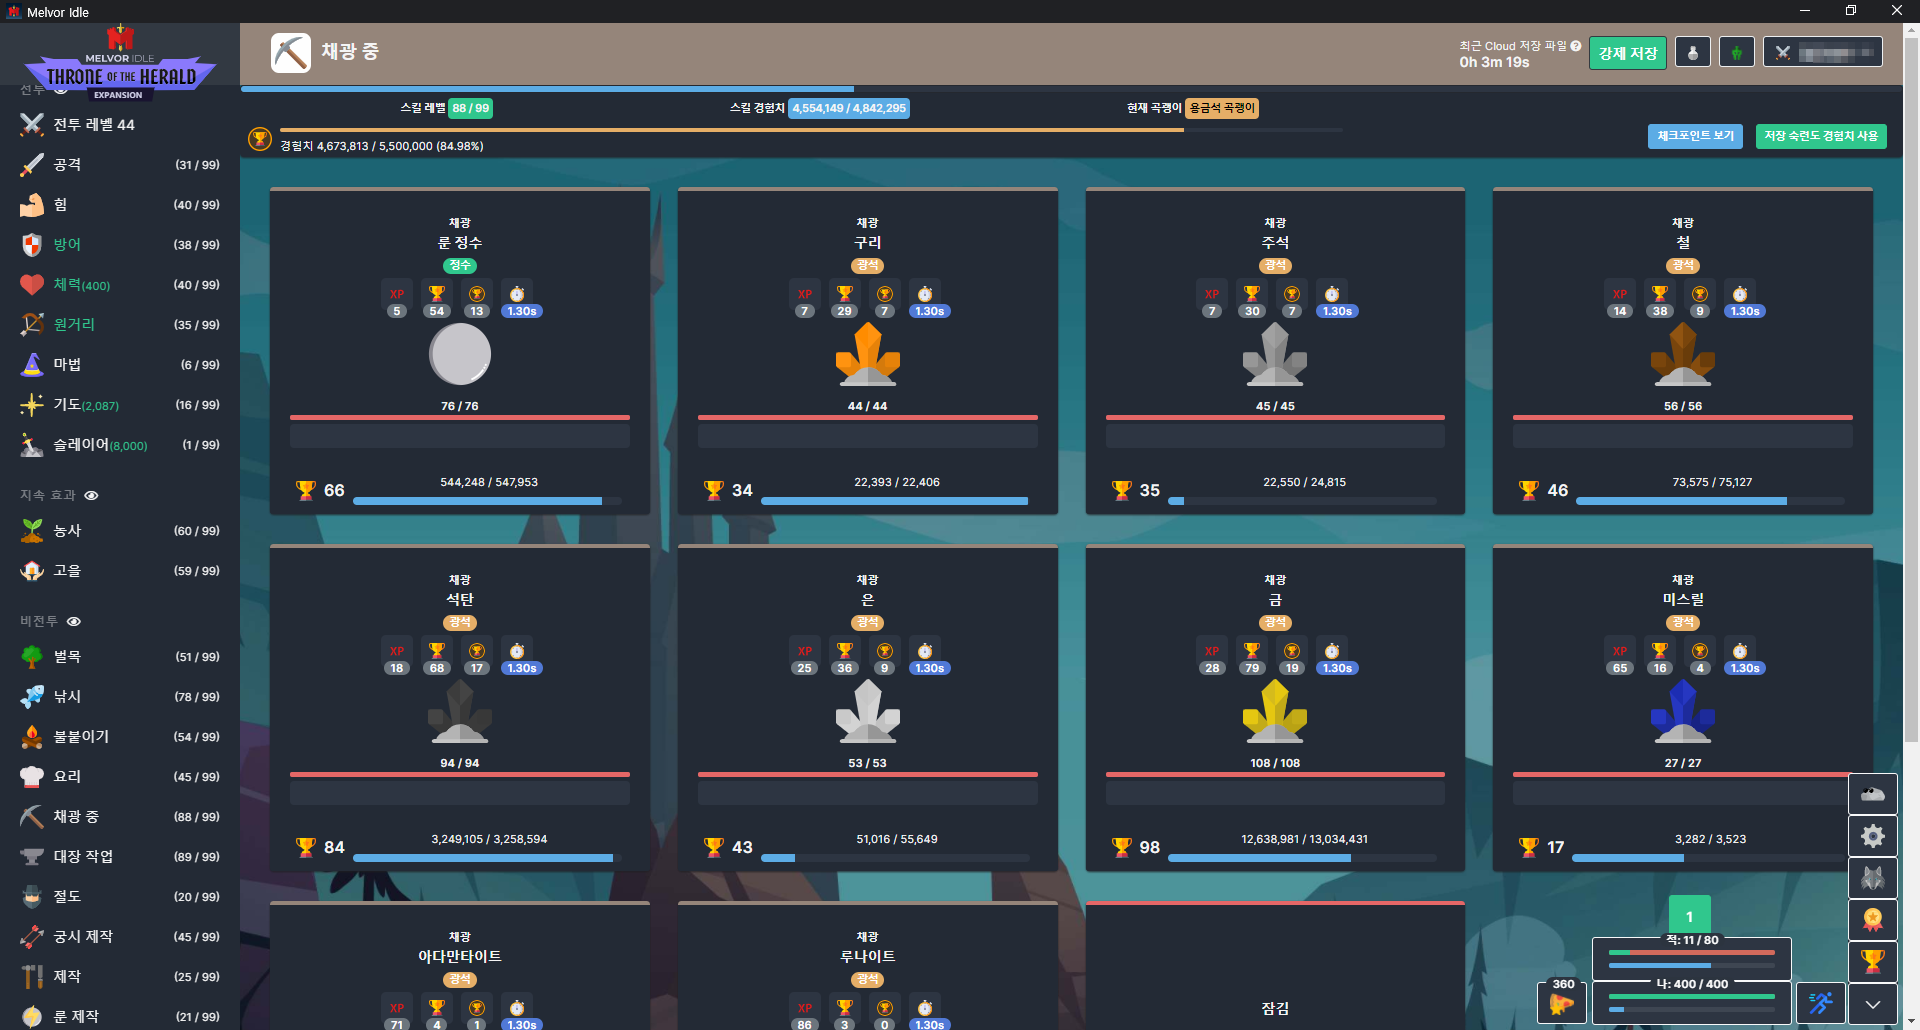Click the blue running man icon
This screenshot has width=1920, height=1030.
point(1820,1003)
